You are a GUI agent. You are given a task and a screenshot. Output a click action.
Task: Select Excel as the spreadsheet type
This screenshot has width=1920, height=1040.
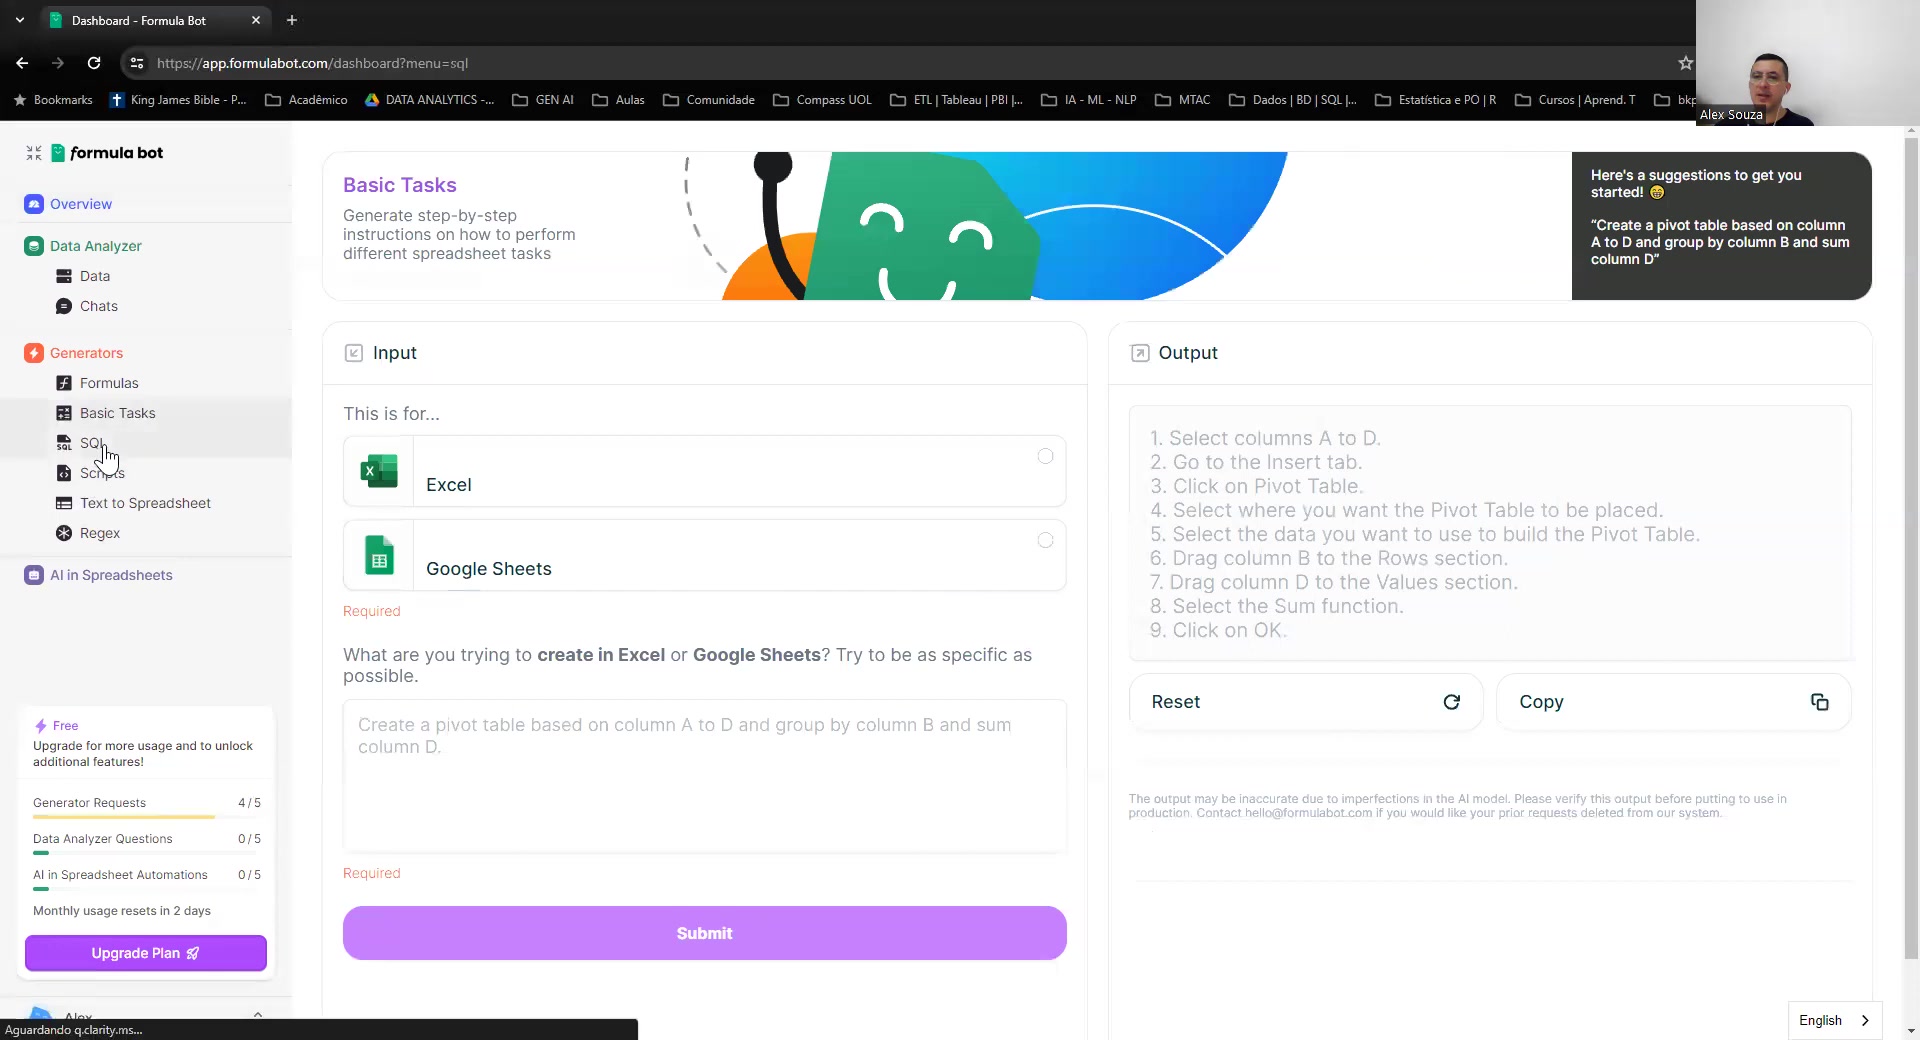point(703,471)
